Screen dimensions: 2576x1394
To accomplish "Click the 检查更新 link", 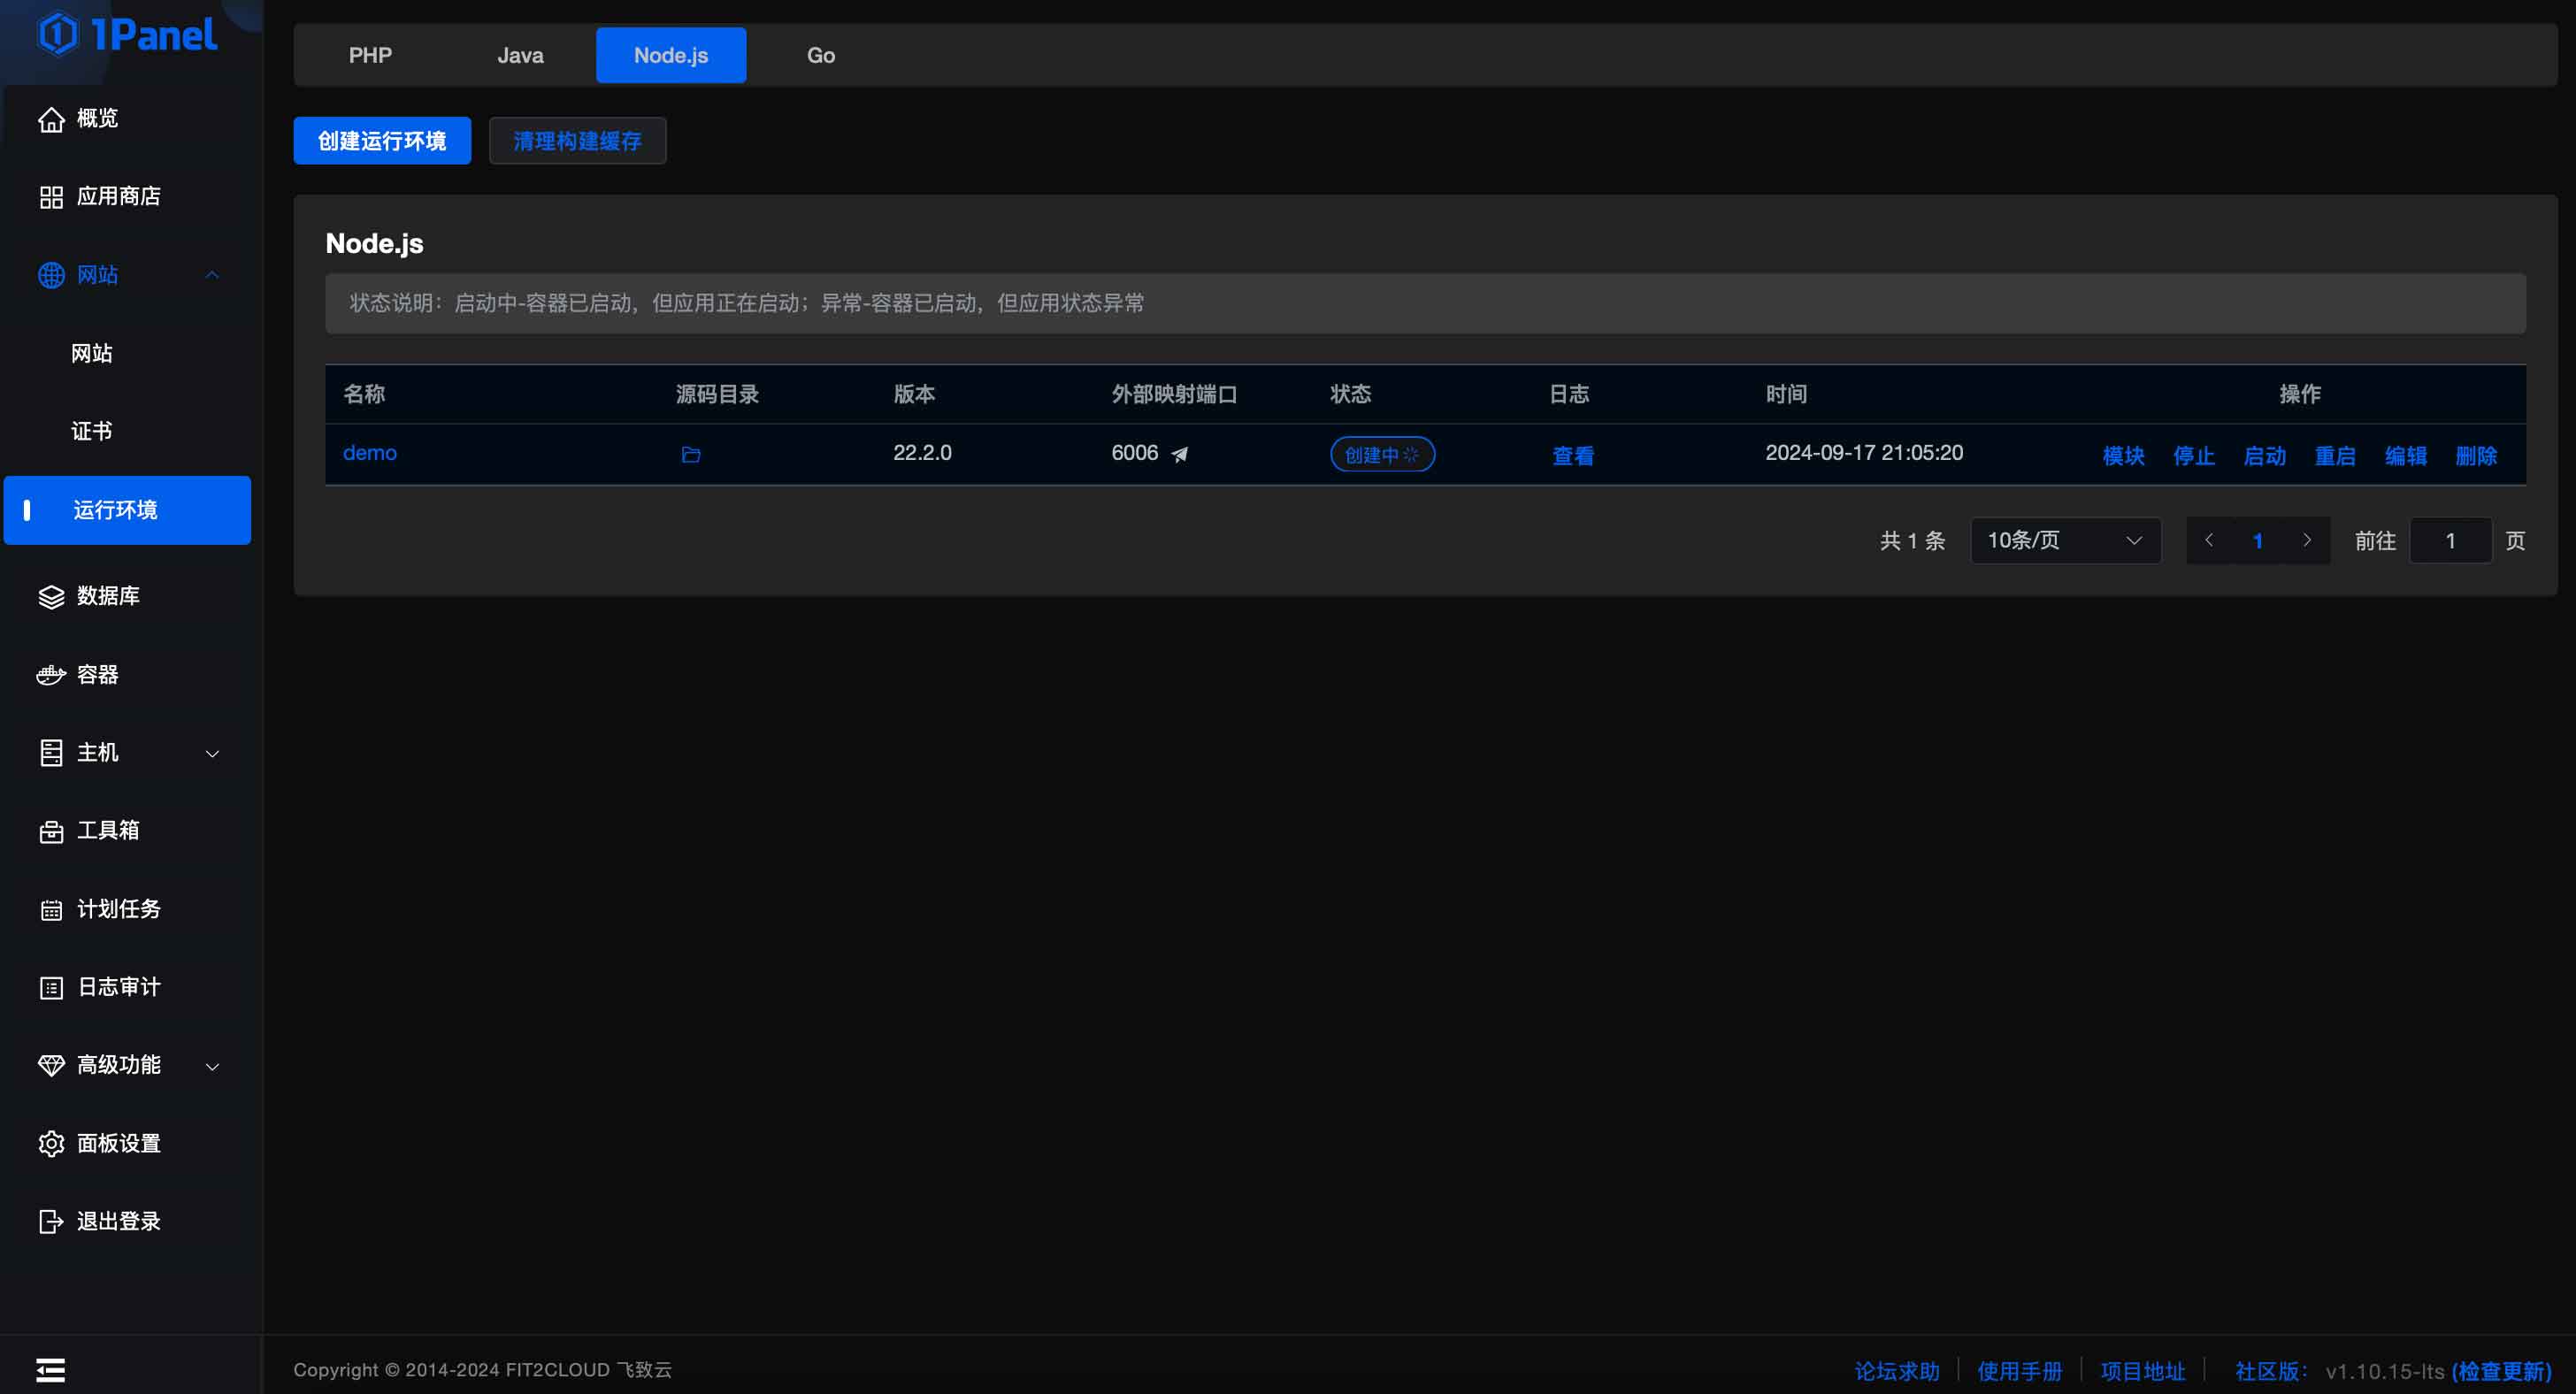I will click(x=2501, y=1371).
